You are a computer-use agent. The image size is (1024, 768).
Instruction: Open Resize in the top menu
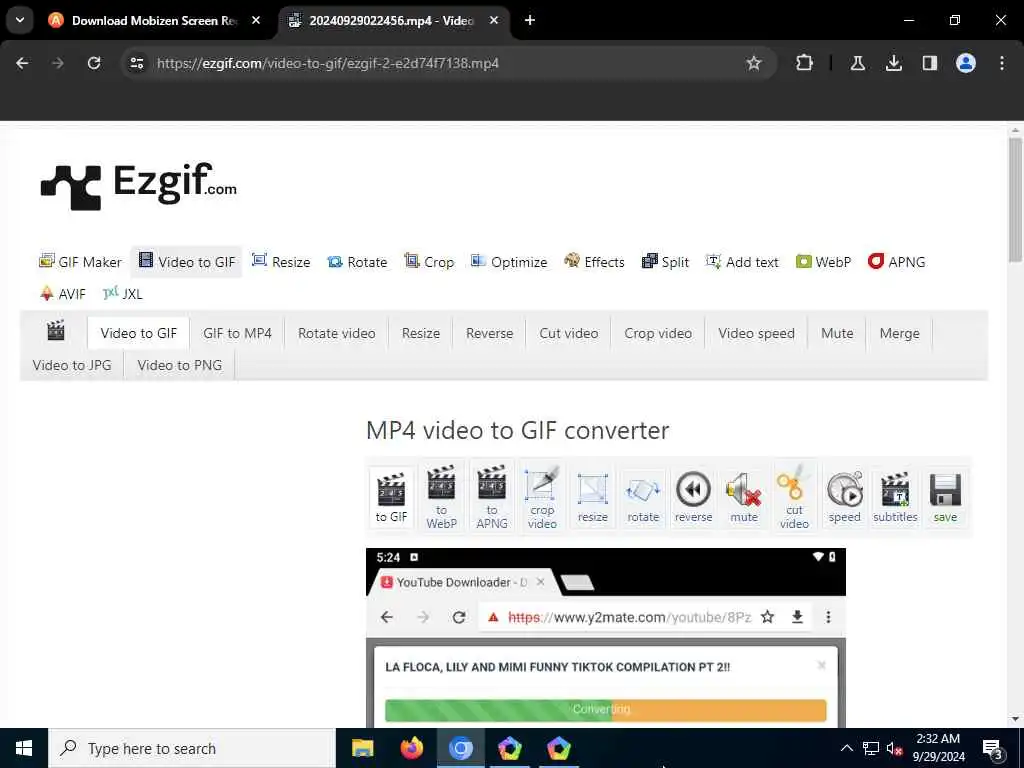coord(281,262)
